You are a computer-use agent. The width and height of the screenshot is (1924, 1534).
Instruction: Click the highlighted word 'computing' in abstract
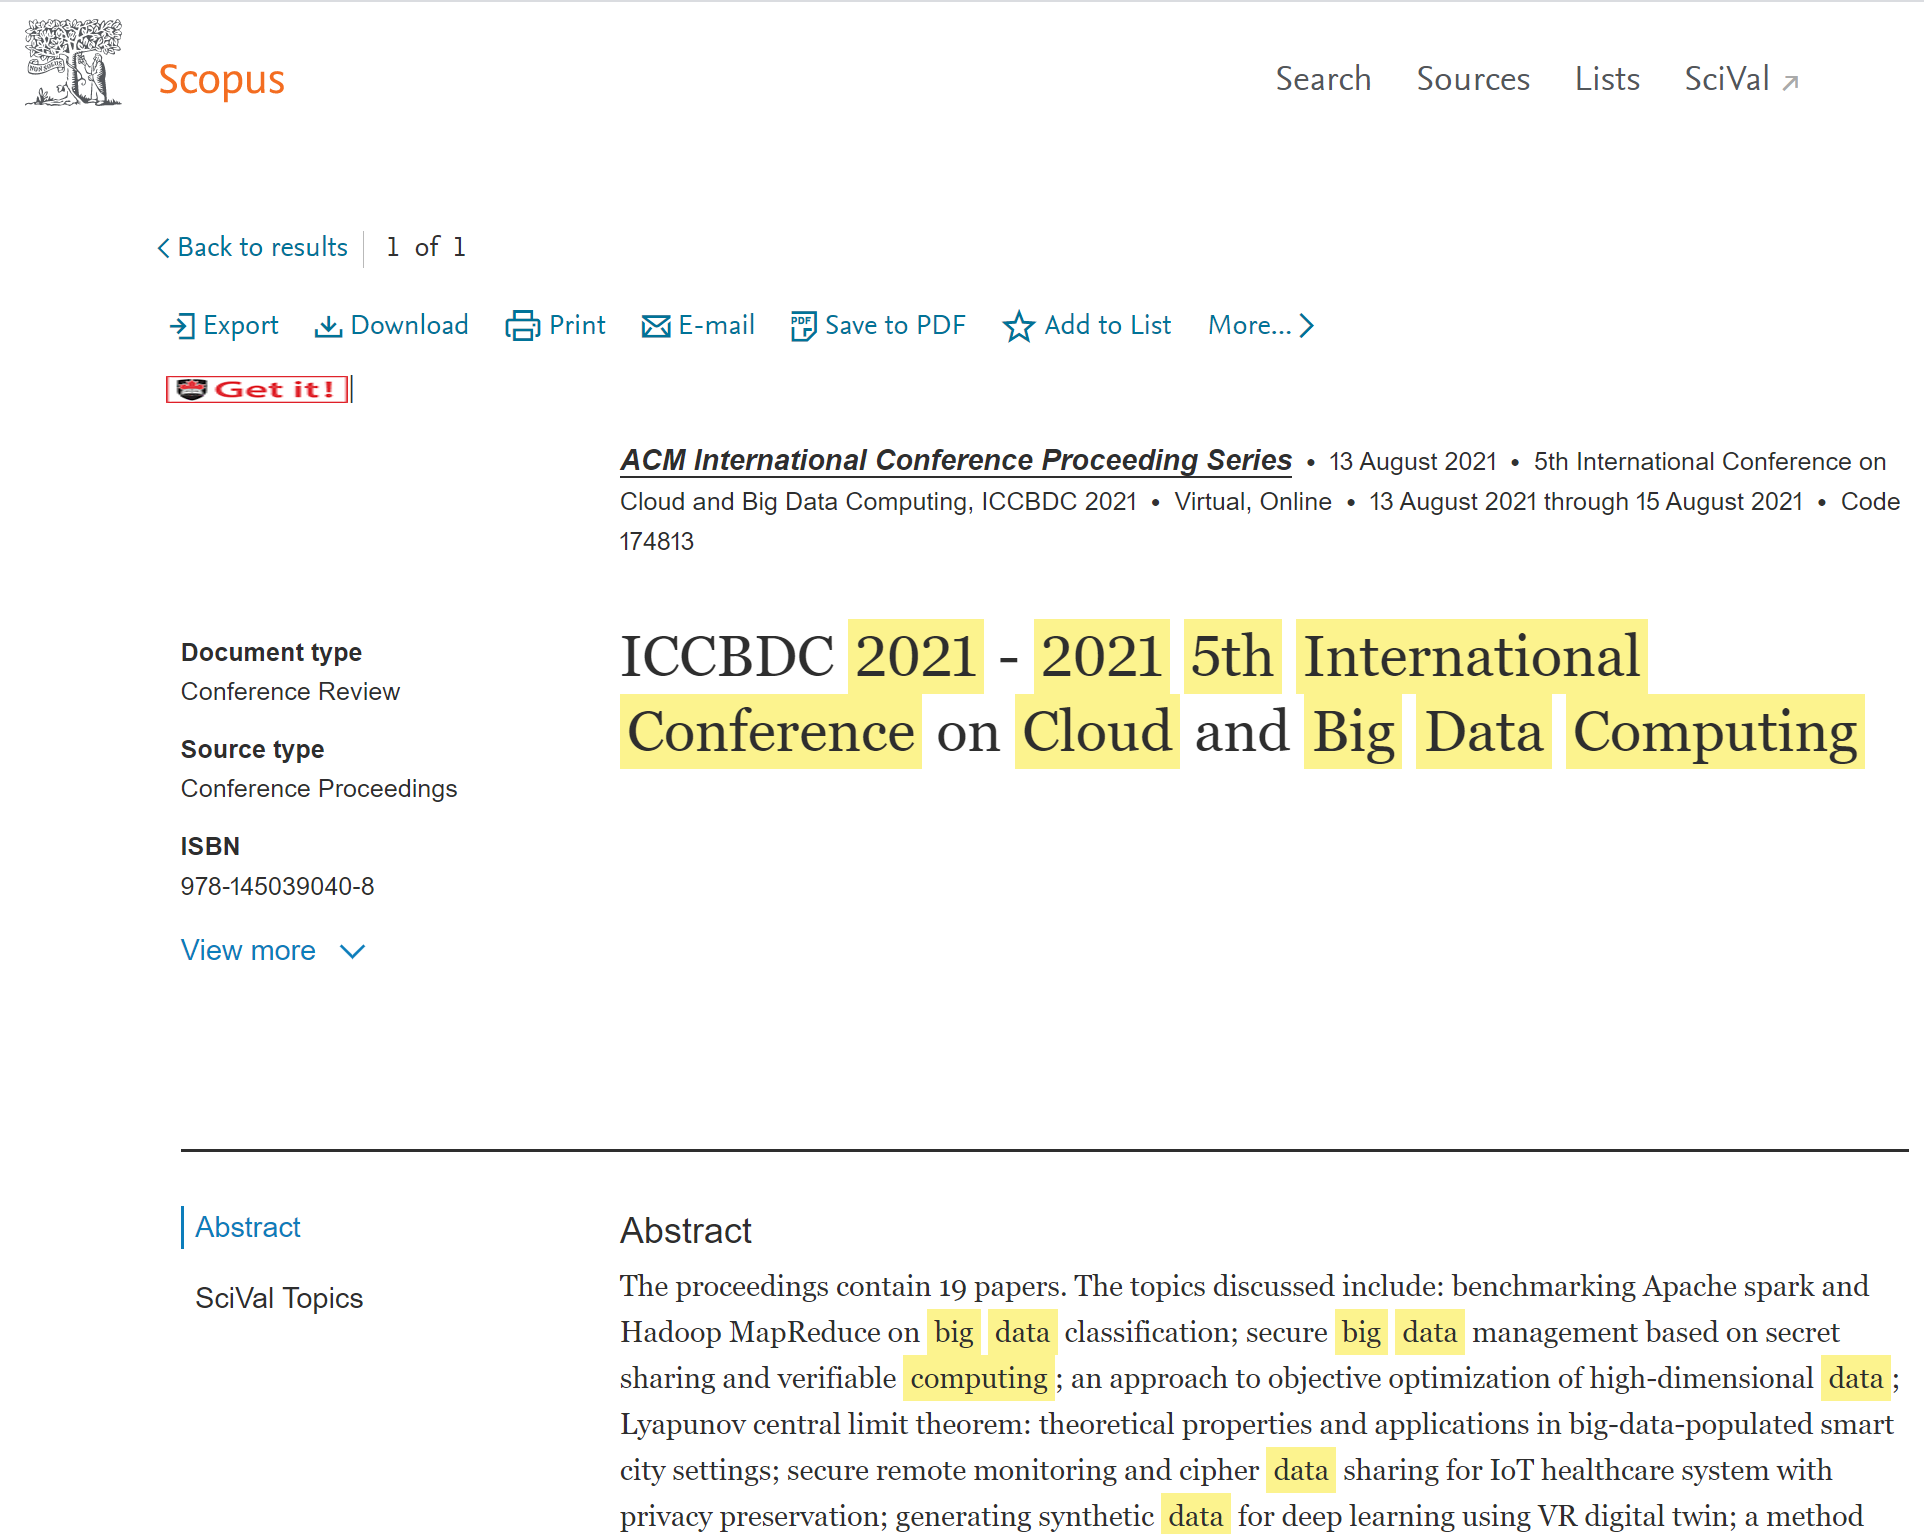point(979,1378)
